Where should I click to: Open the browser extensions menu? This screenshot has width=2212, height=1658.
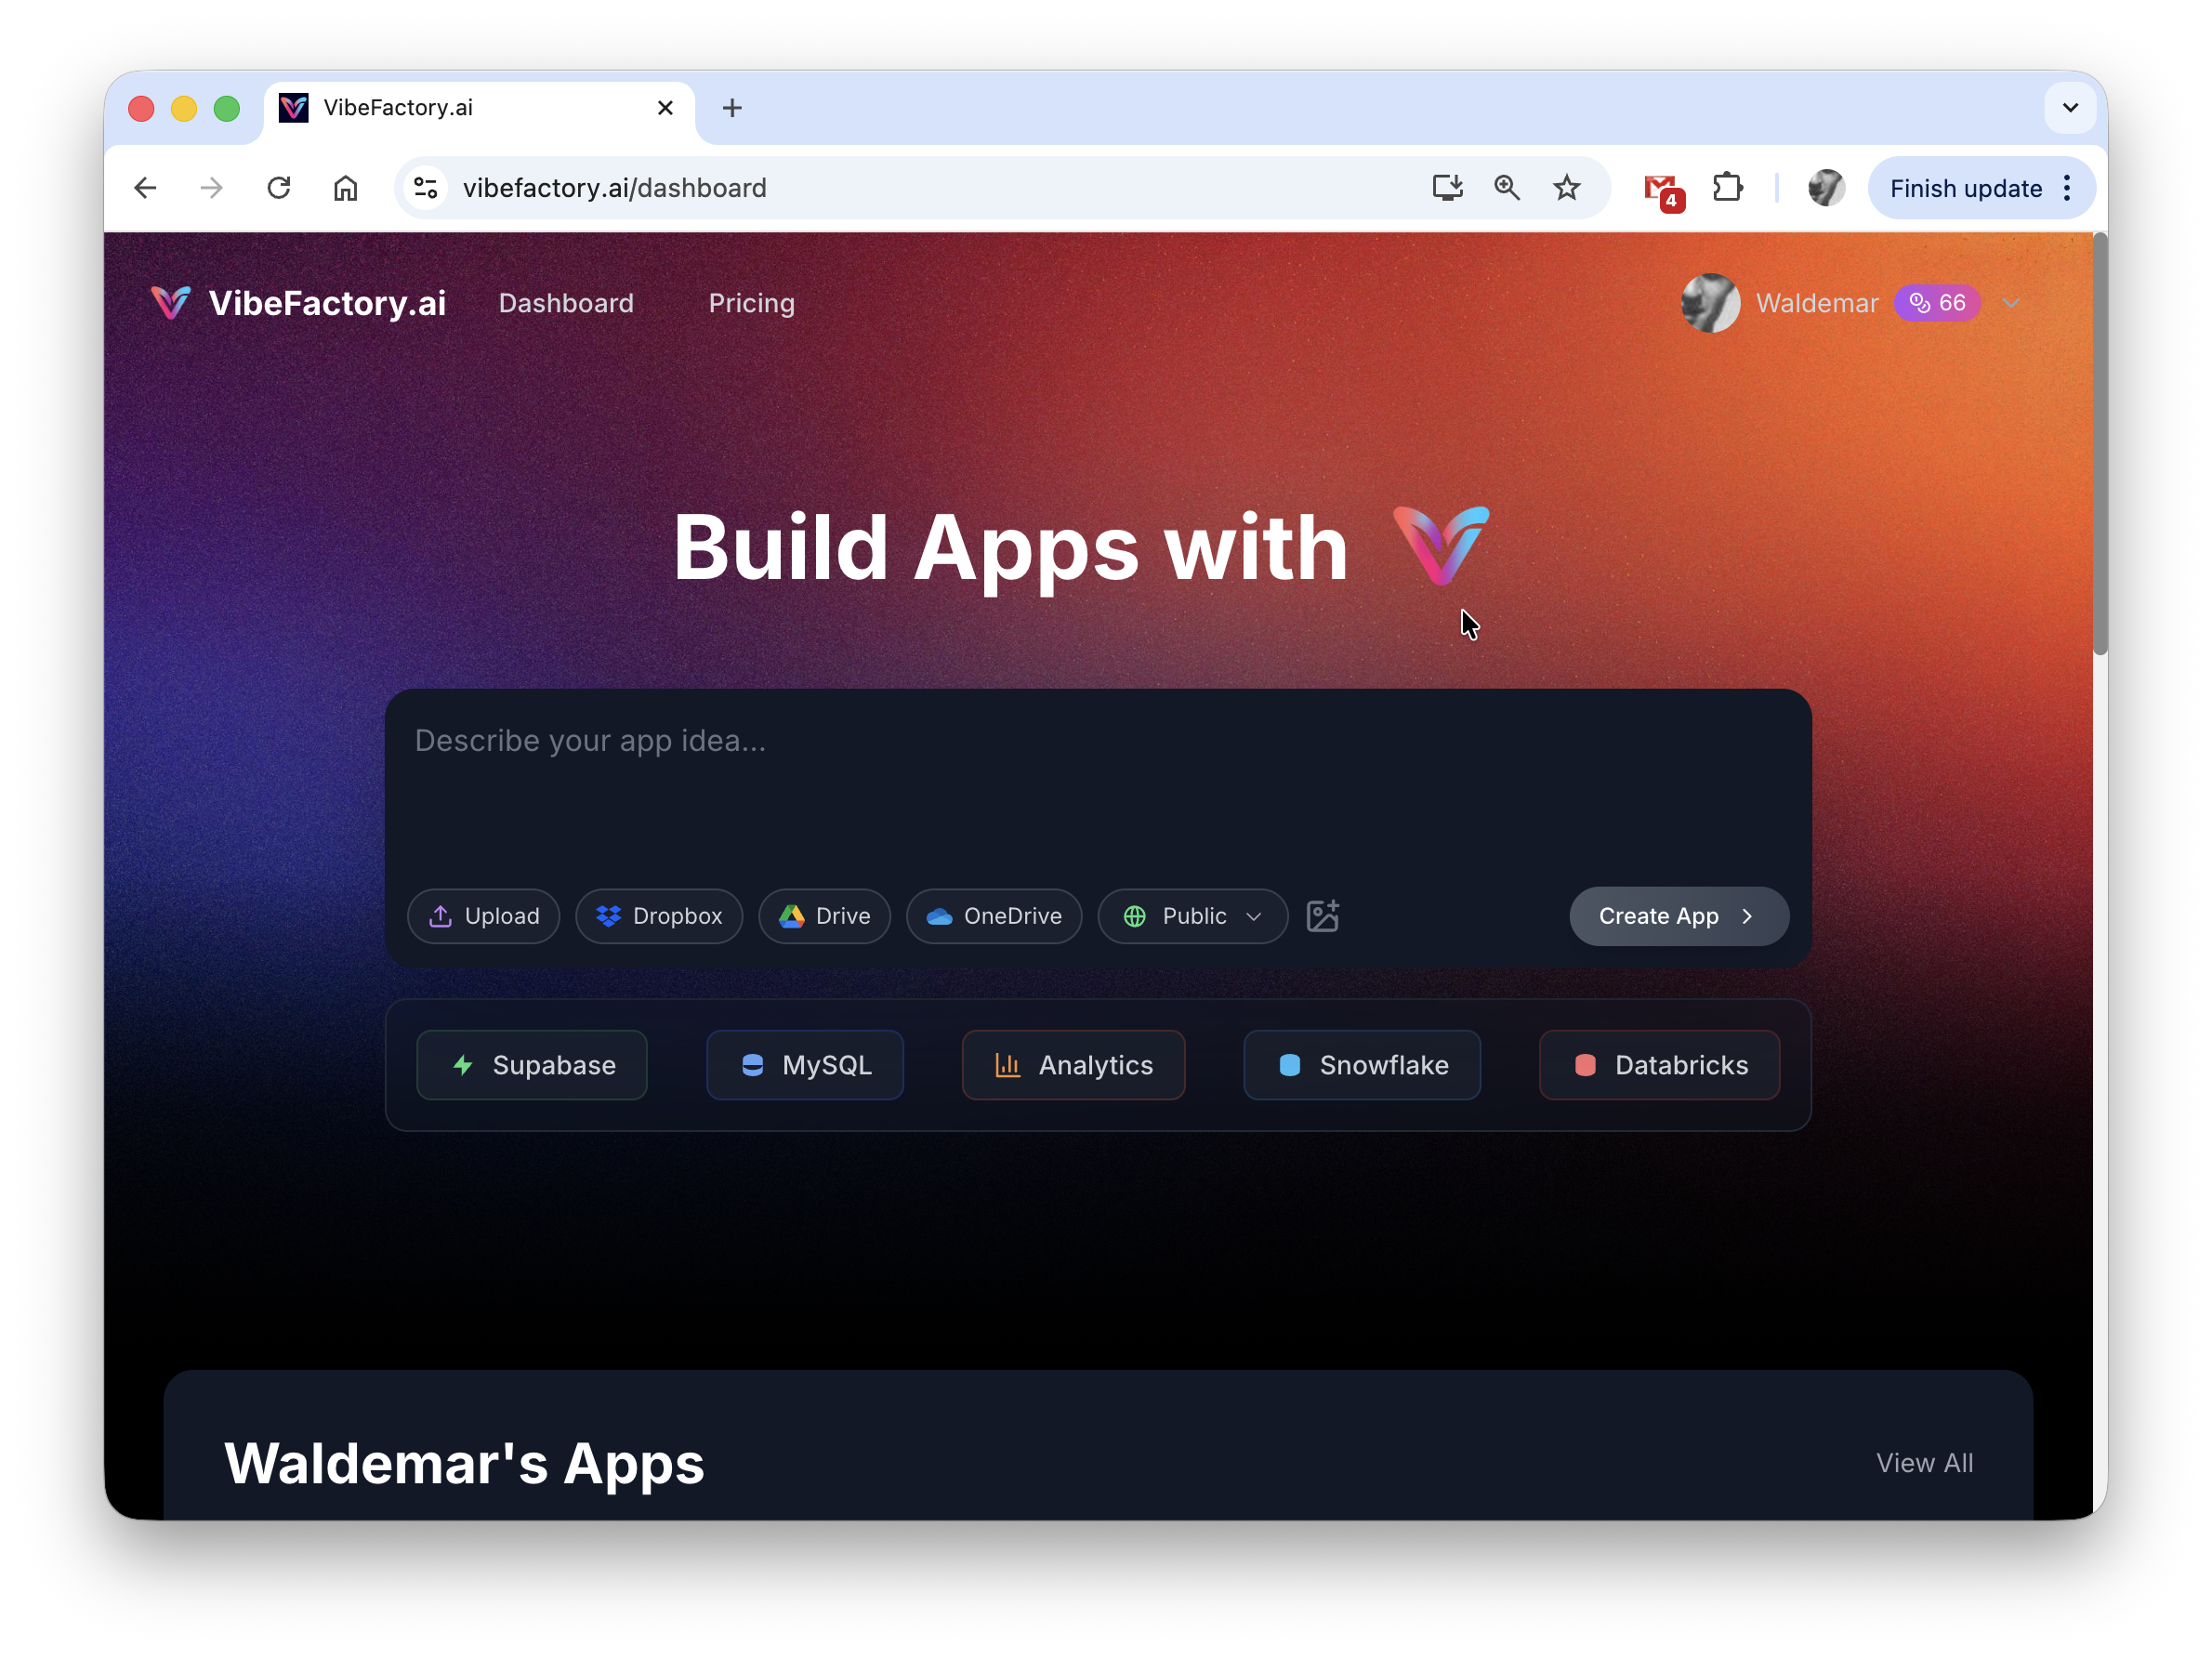[1729, 187]
